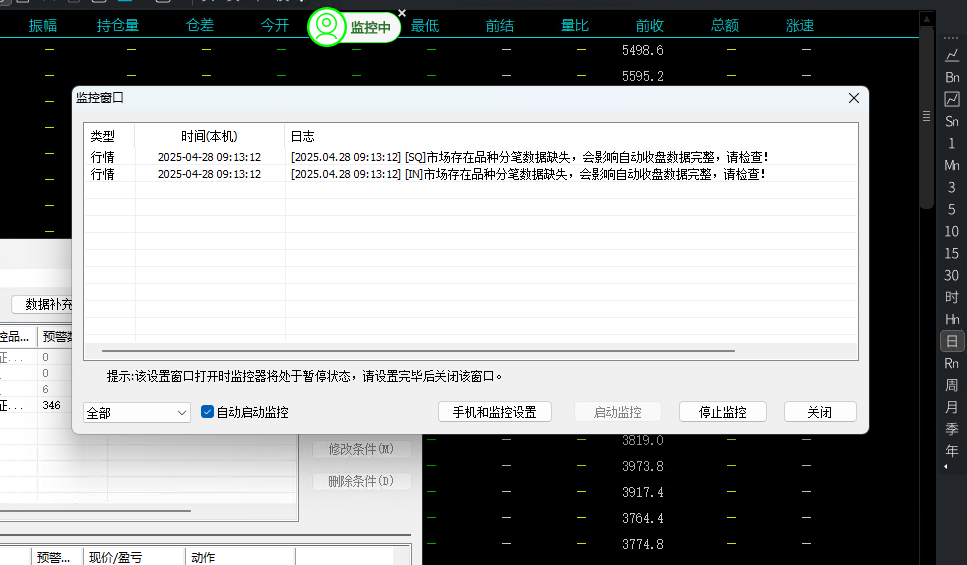Select the 时 hourly period in sidebar
967x565 pixels.
click(952, 297)
